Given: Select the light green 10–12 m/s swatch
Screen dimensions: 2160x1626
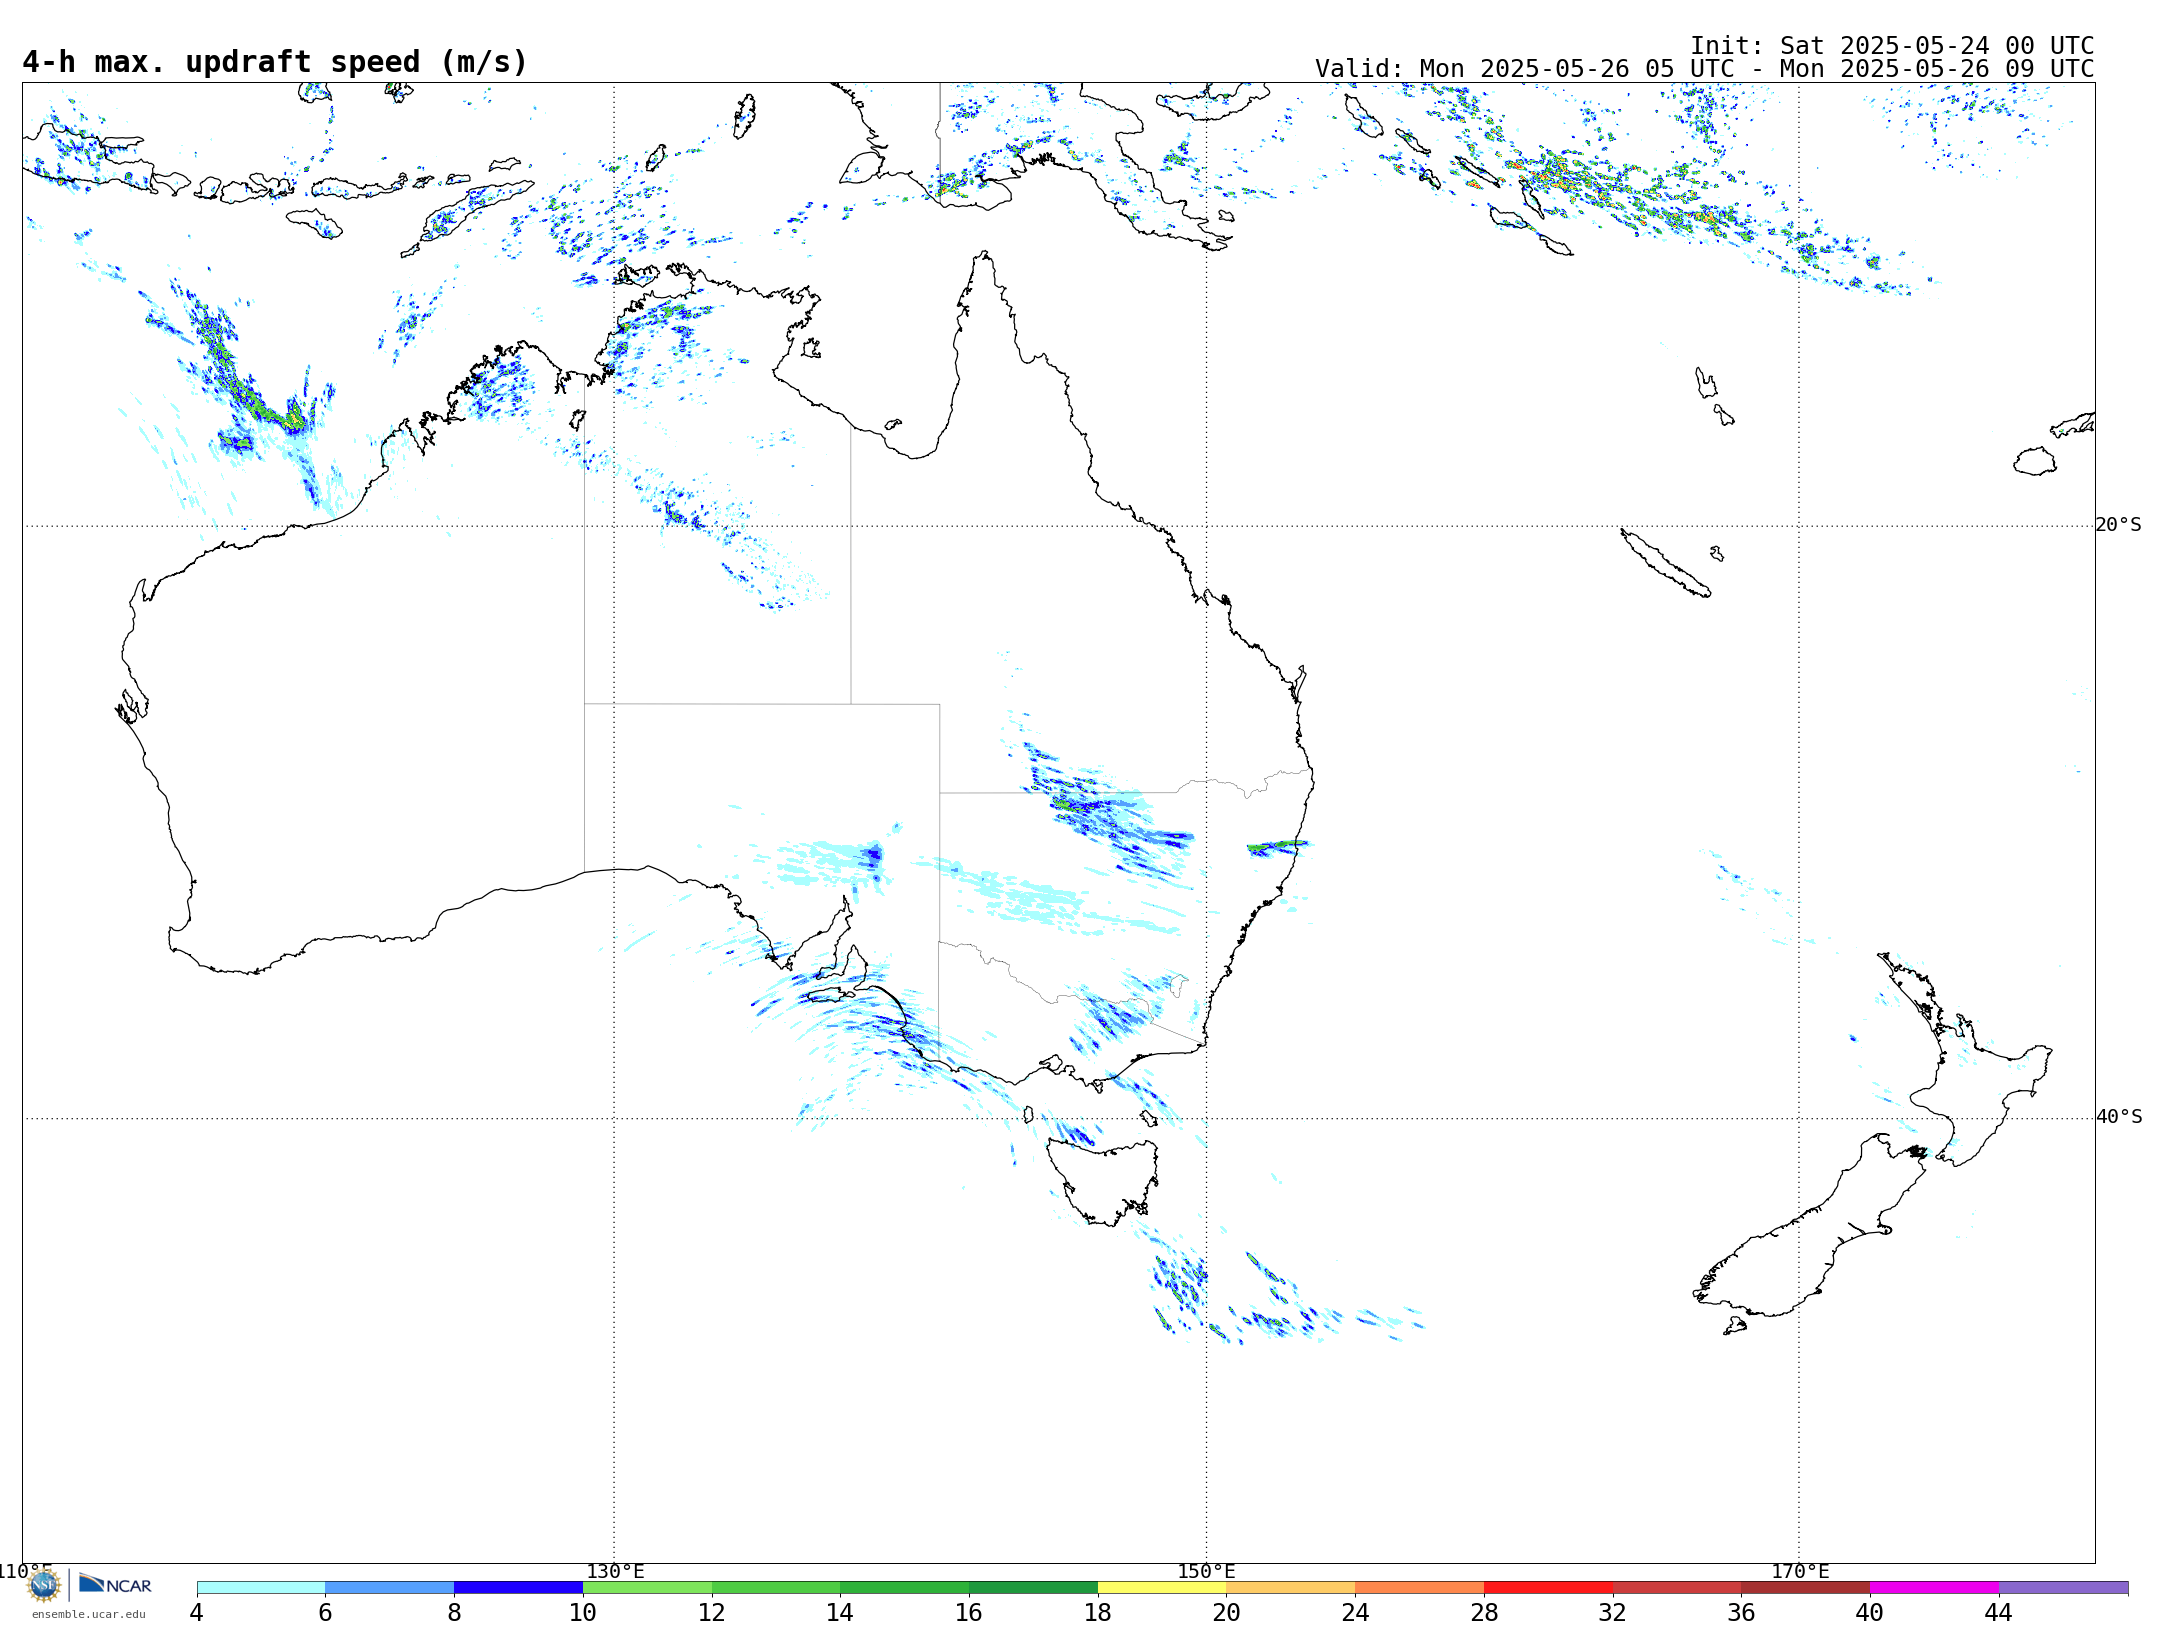Looking at the screenshot, I should 648,1588.
